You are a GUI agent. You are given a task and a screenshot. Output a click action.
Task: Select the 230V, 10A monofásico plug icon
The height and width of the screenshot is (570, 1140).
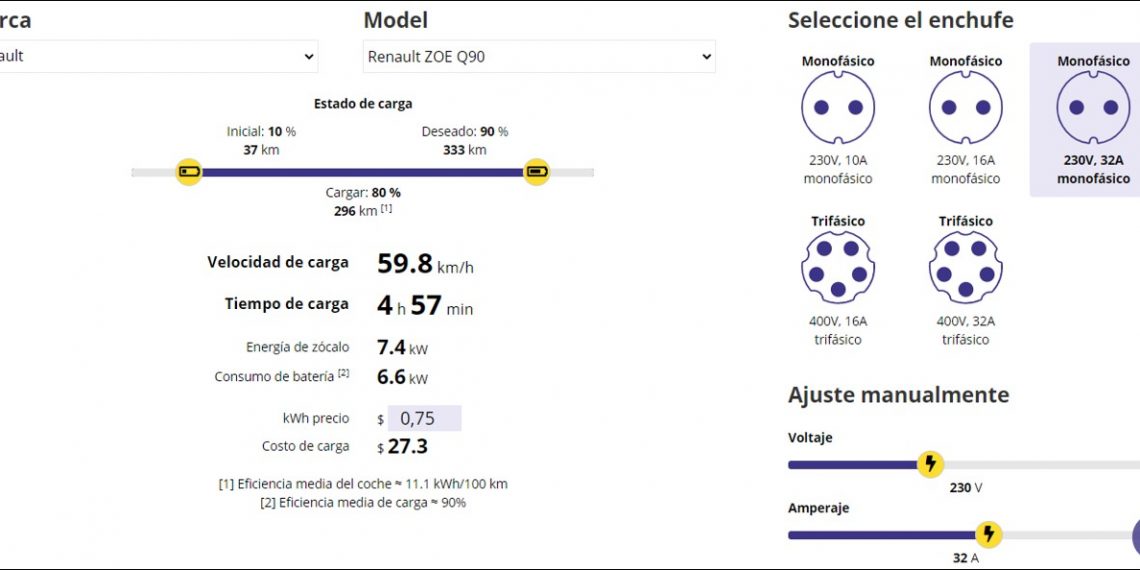pyautogui.click(x=837, y=108)
